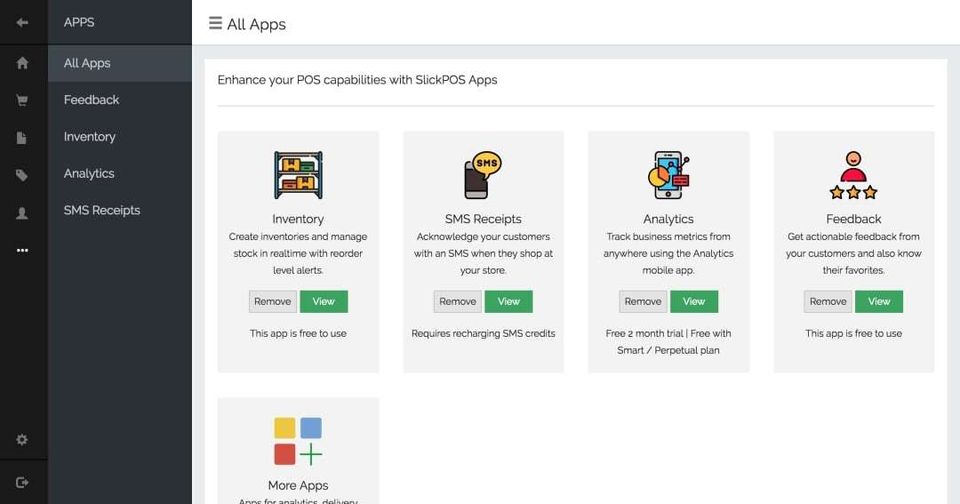Click the logout icon at bottom
Screen dimensions: 960x504
point(23,482)
